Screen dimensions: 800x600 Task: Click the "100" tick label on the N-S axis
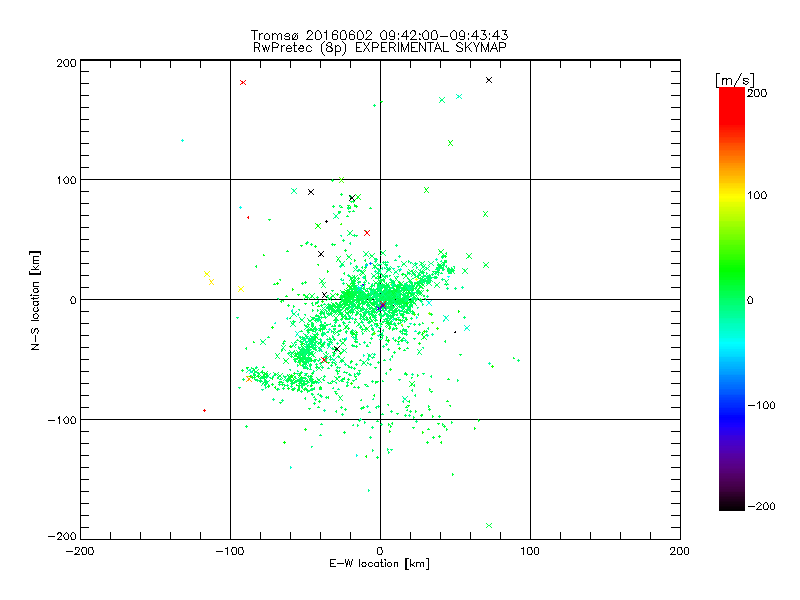[67, 180]
